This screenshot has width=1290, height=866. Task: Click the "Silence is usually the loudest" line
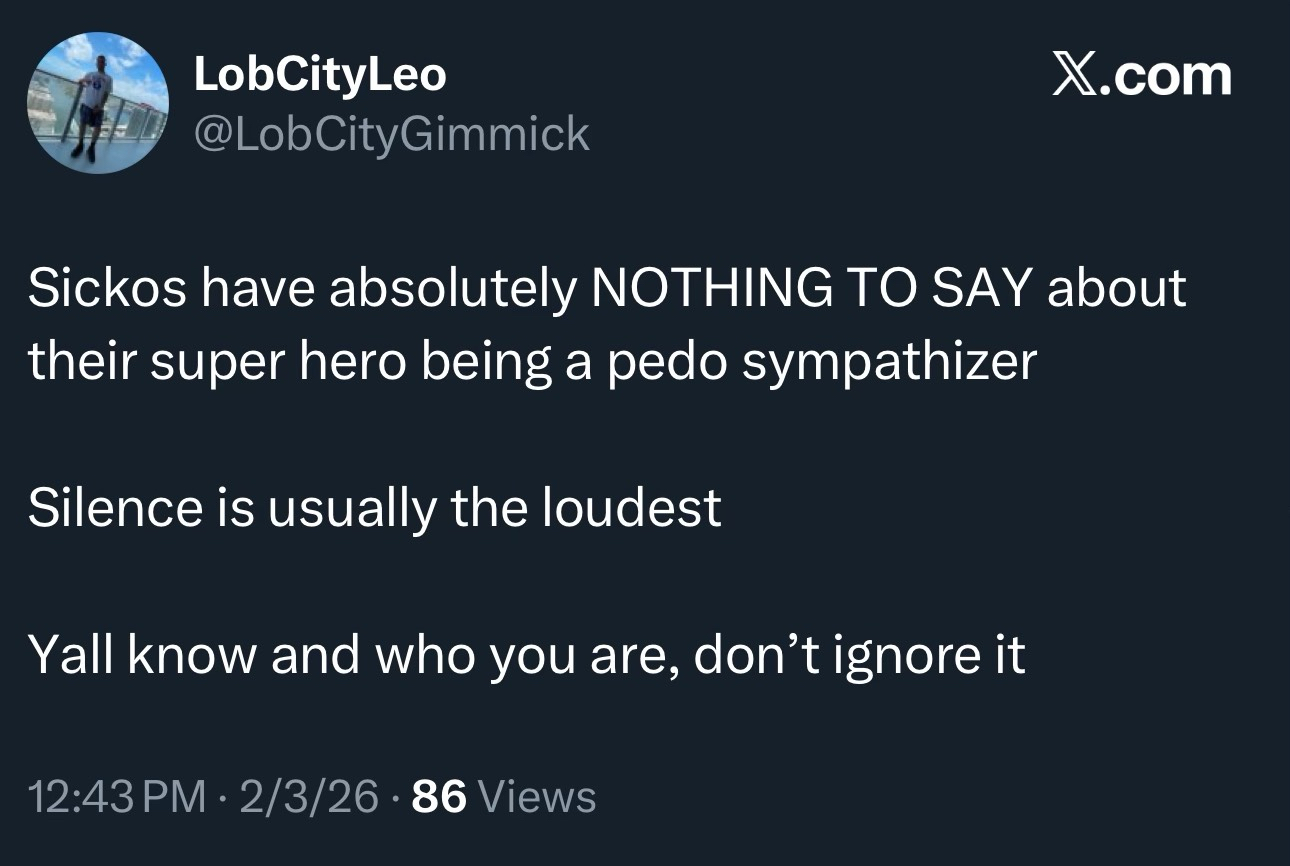pyautogui.click(x=375, y=508)
